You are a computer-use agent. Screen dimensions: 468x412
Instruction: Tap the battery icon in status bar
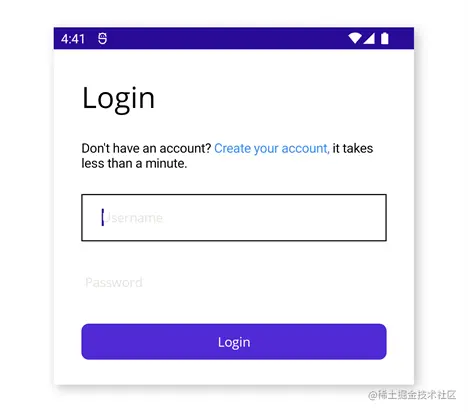[385, 38]
